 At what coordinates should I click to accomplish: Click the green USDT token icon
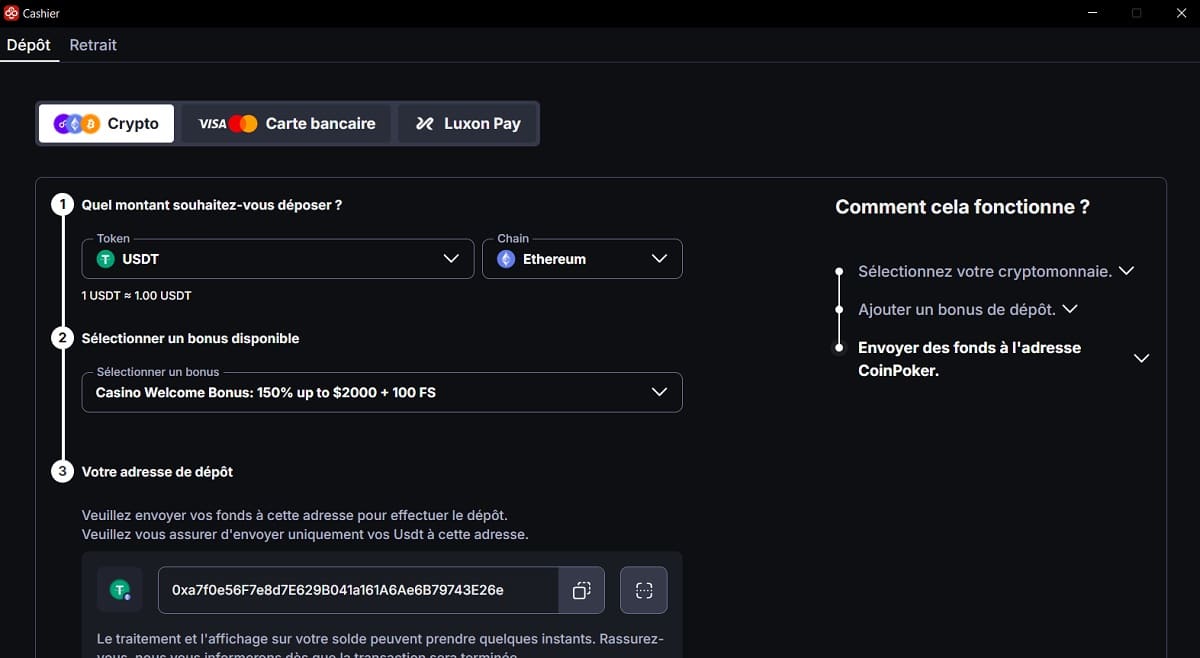105,258
